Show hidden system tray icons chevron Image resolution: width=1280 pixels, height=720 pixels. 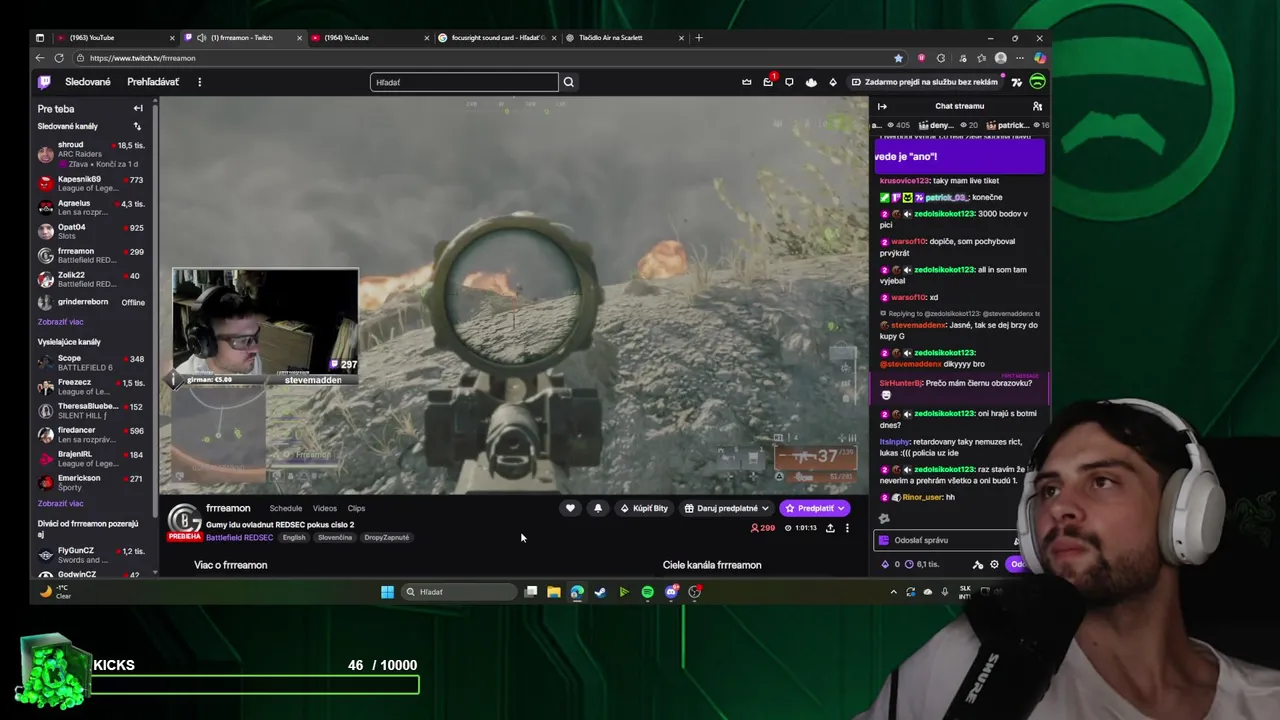[893, 592]
